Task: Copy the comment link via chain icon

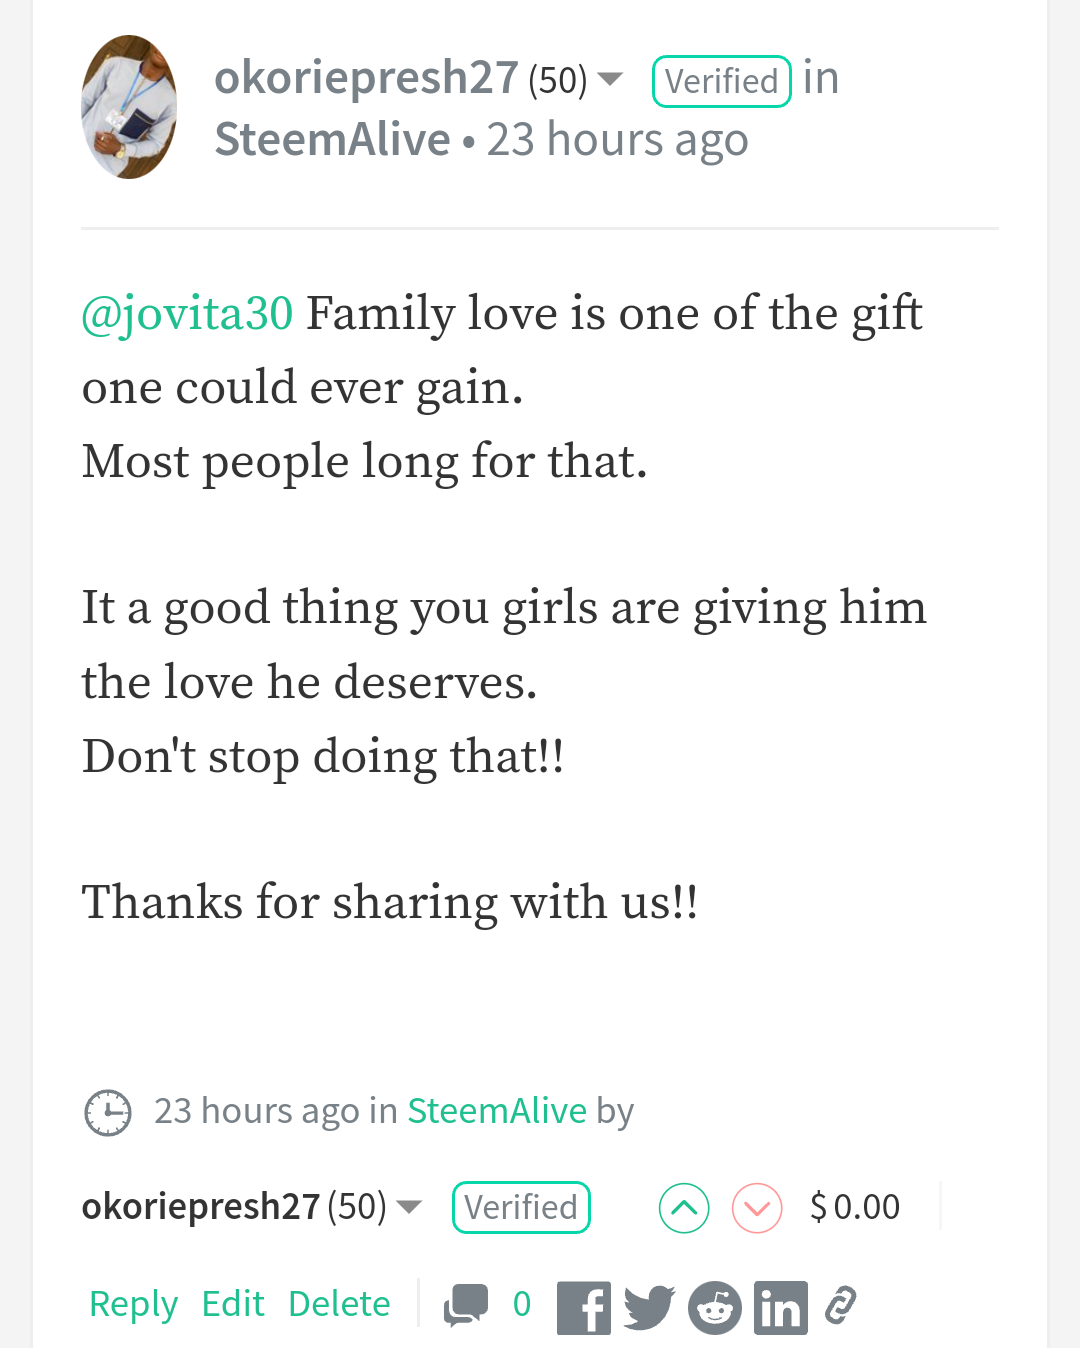Action: [x=841, y=1306]
